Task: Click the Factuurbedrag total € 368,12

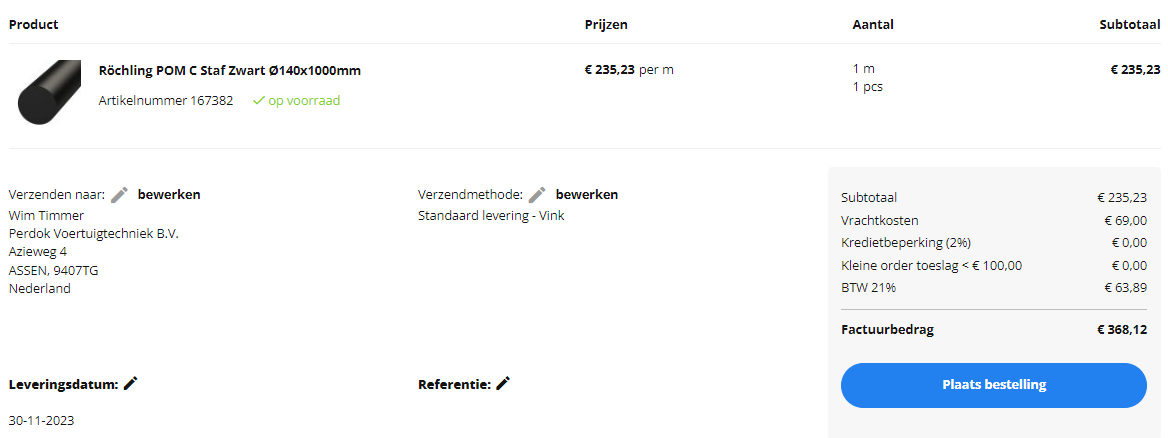Action: click(x=1121, y=330)
